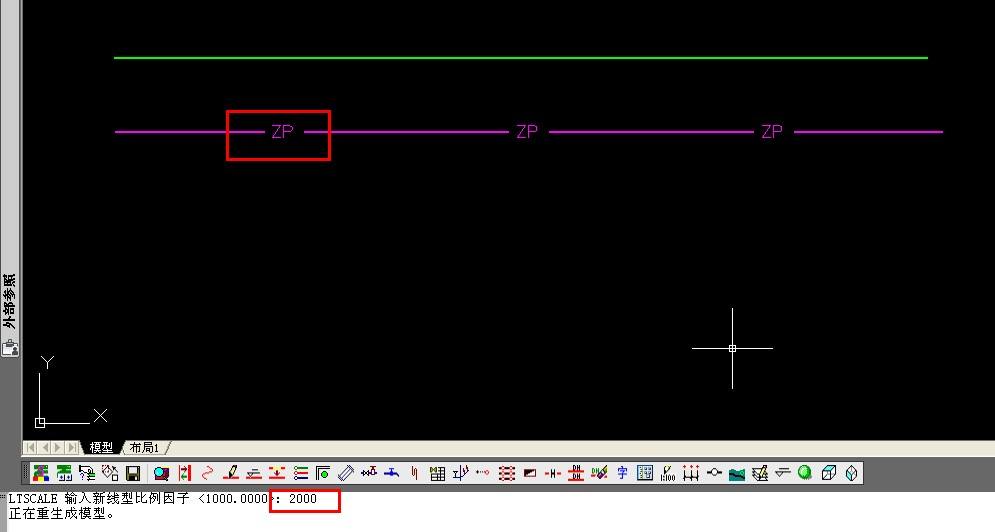995x532 pixels.
Task: Click the rotated-squares transform icon
Action: [x=110, y=473]
